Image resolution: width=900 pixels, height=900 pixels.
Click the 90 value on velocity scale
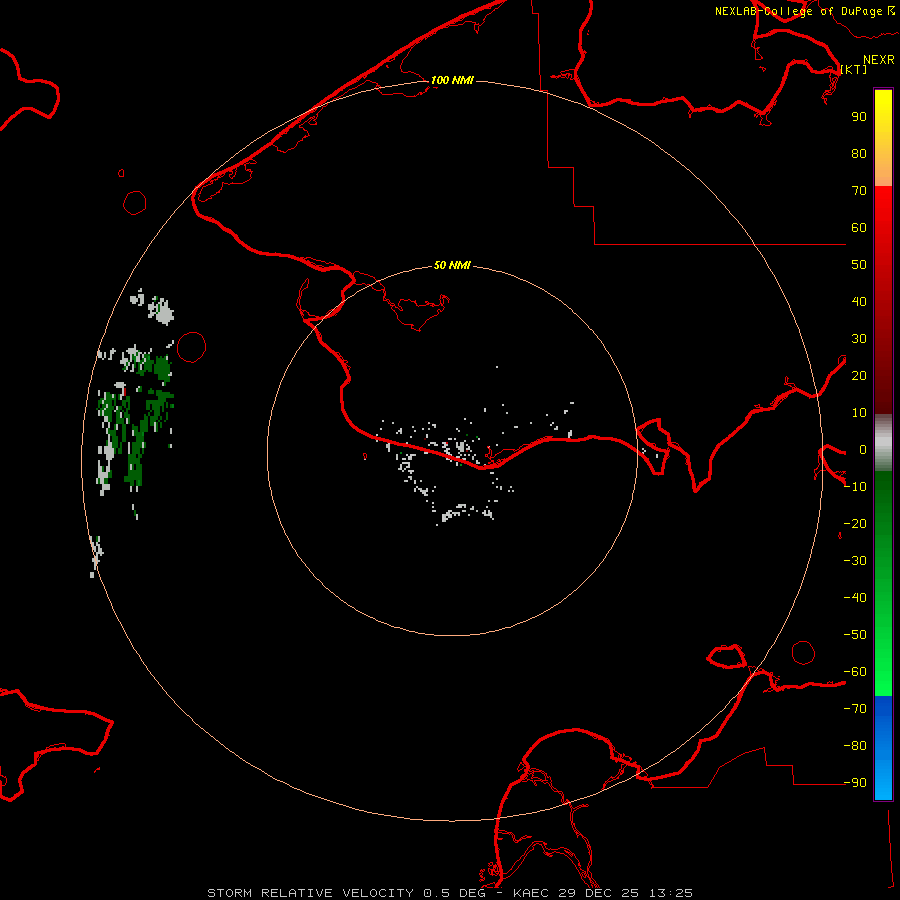(859, 117)
